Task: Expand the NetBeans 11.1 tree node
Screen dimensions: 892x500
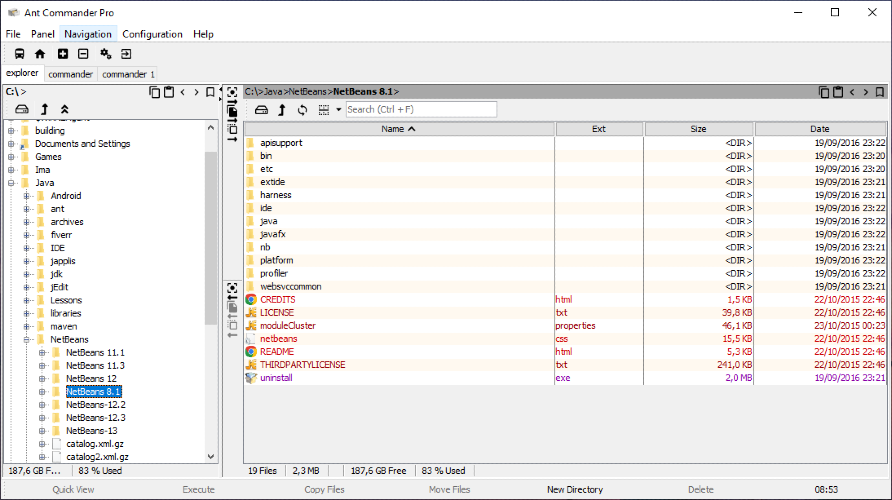Action: click(42, 353)
